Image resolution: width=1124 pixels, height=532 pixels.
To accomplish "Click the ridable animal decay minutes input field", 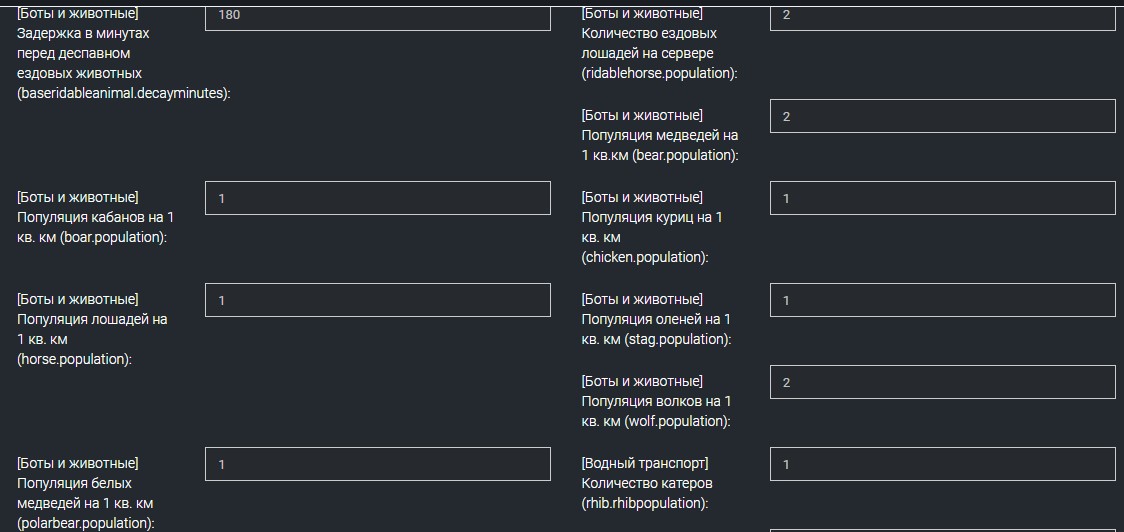I will [x=377, y=16].
